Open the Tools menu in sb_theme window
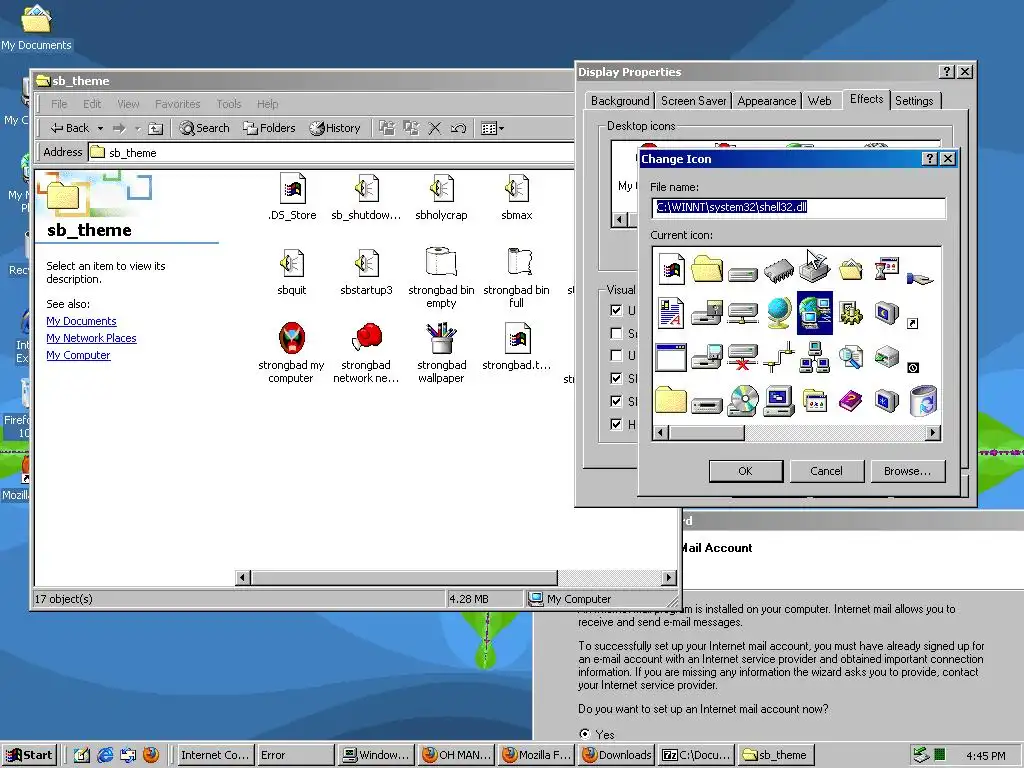Screen dimensions: 1024x768 pyautogui.click(x=229, y=104)
